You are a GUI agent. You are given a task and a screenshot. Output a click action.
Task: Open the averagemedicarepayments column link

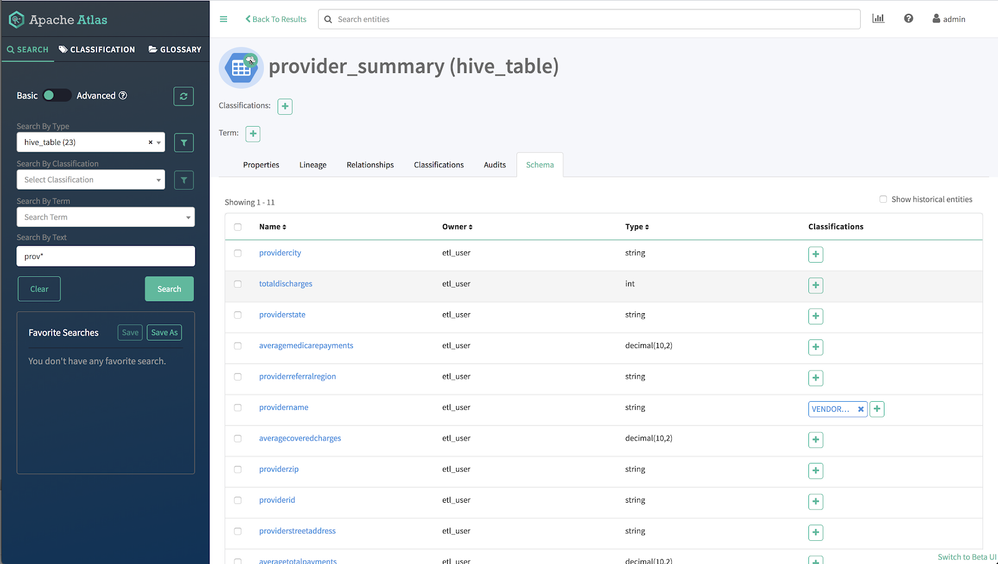click(x=306, y=346)
